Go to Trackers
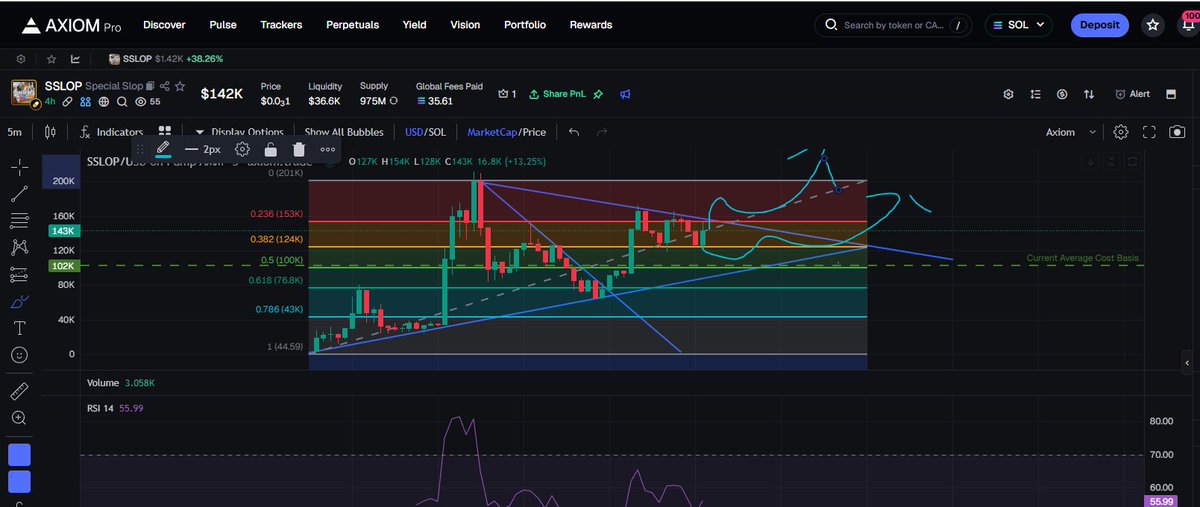 point(282,25)
